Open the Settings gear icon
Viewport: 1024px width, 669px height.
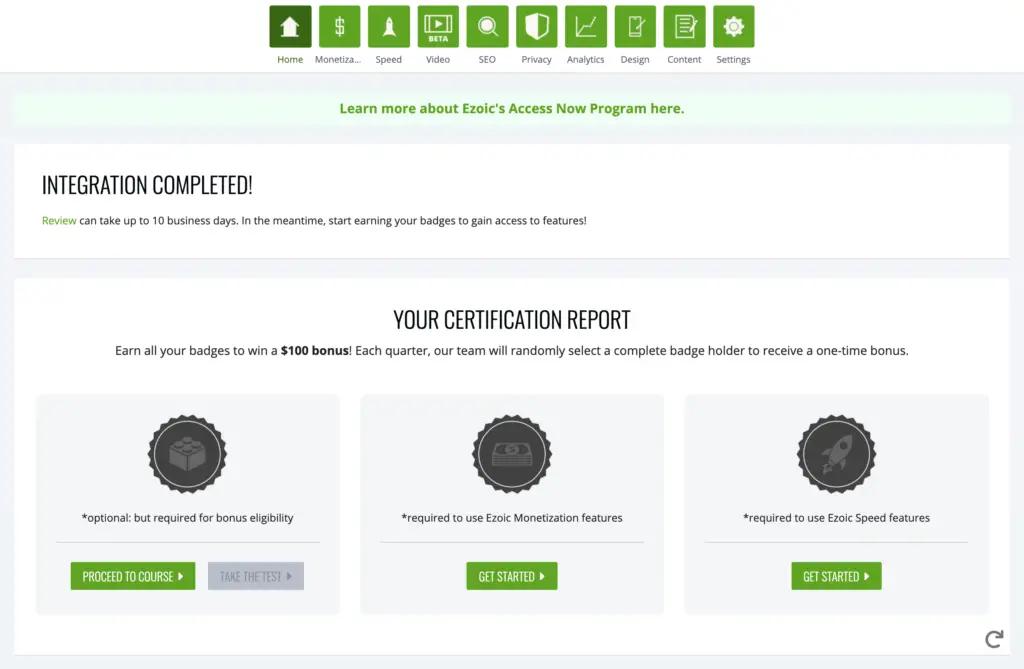pos(734,26)
